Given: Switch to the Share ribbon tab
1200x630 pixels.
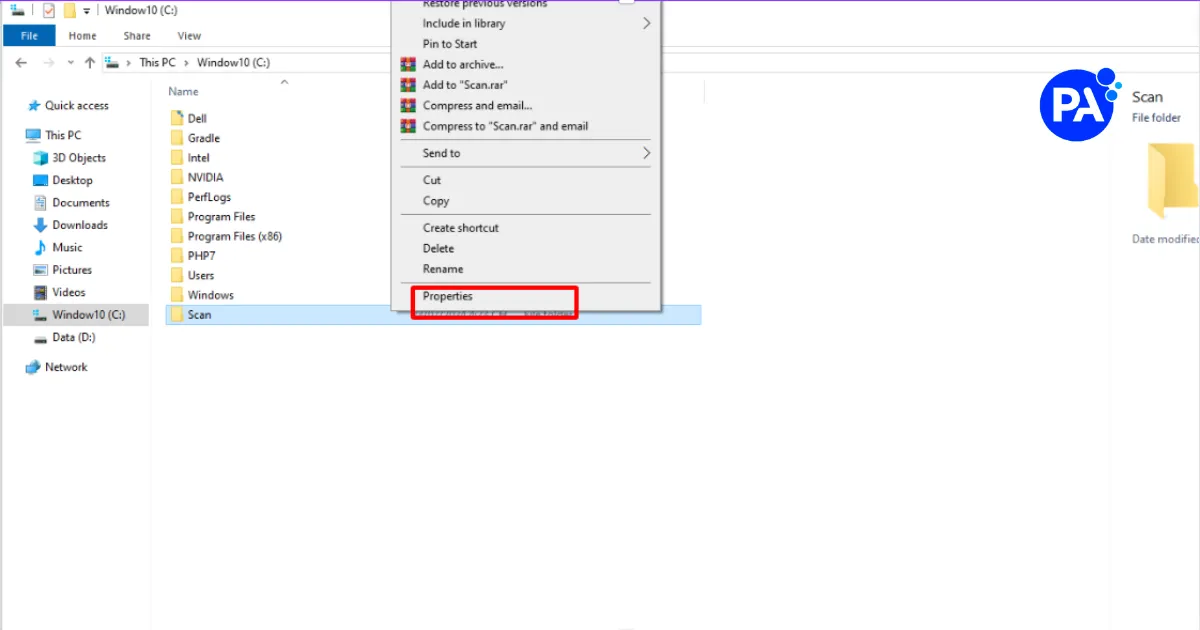Looking at the screenshot, I should point(137,36).
